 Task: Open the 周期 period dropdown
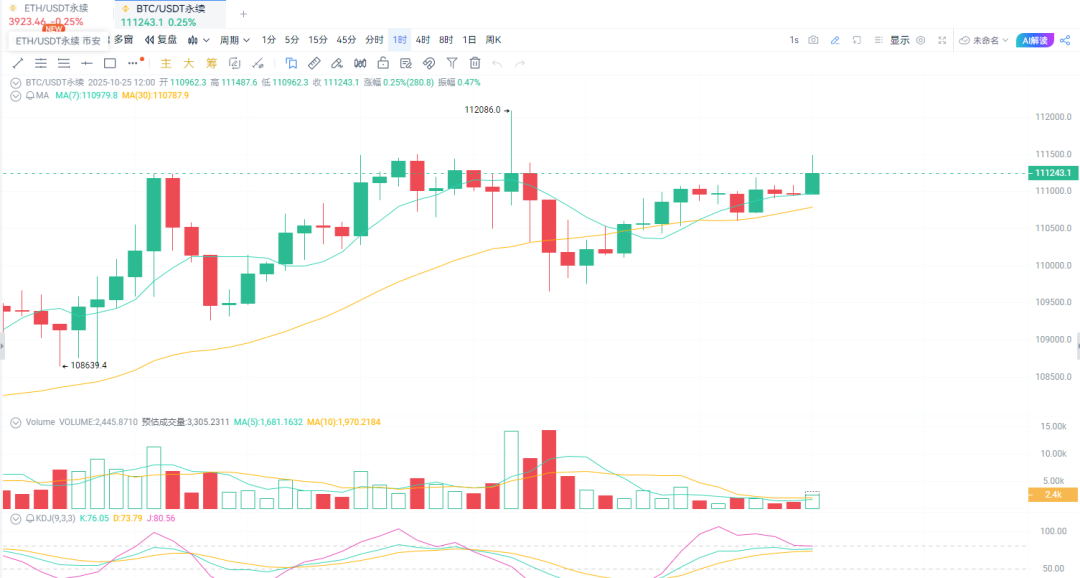235,40
